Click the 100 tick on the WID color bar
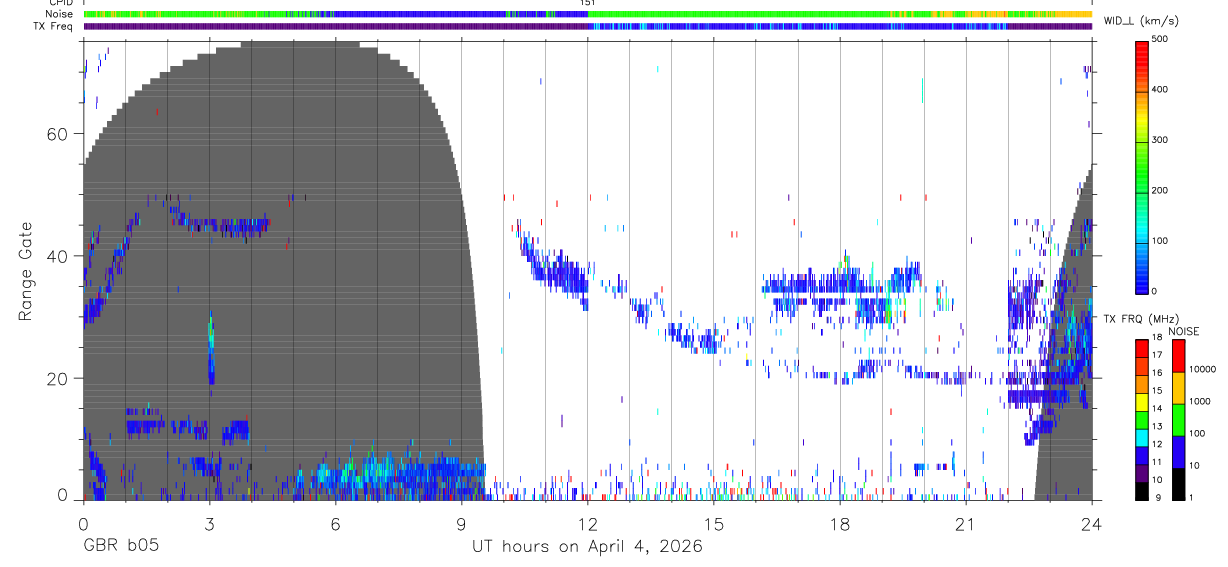Viewport: 1228px width, 567px height. (x=1162, y=241)
